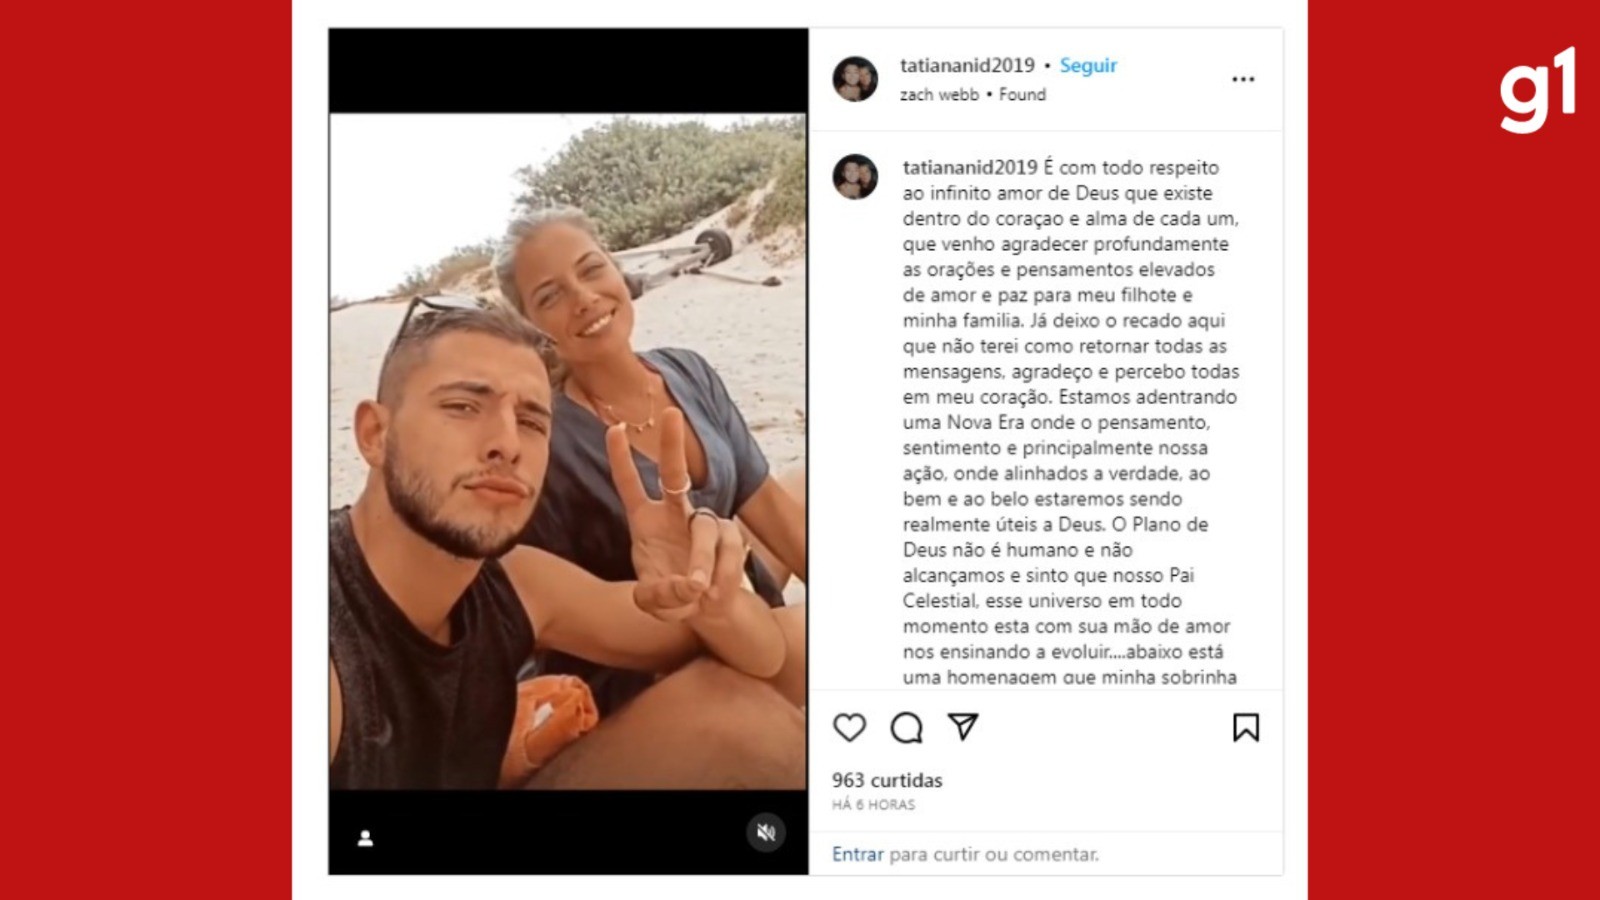
Task: Like the post with the heart icon
Action: (849, 727)
